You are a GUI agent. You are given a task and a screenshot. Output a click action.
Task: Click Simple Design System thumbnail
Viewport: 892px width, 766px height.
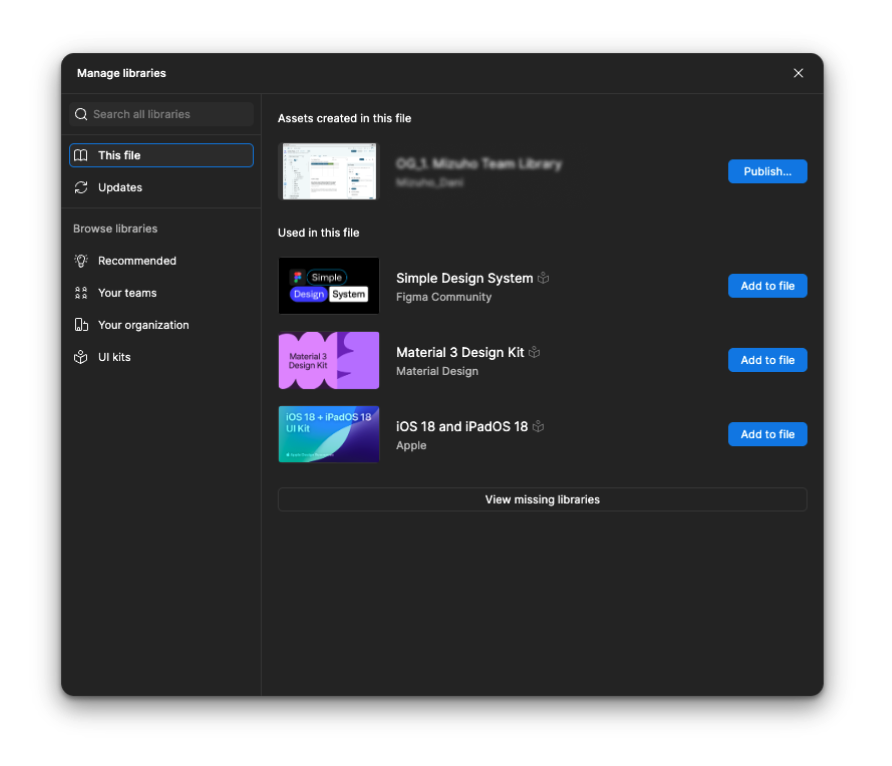point(329,285)
